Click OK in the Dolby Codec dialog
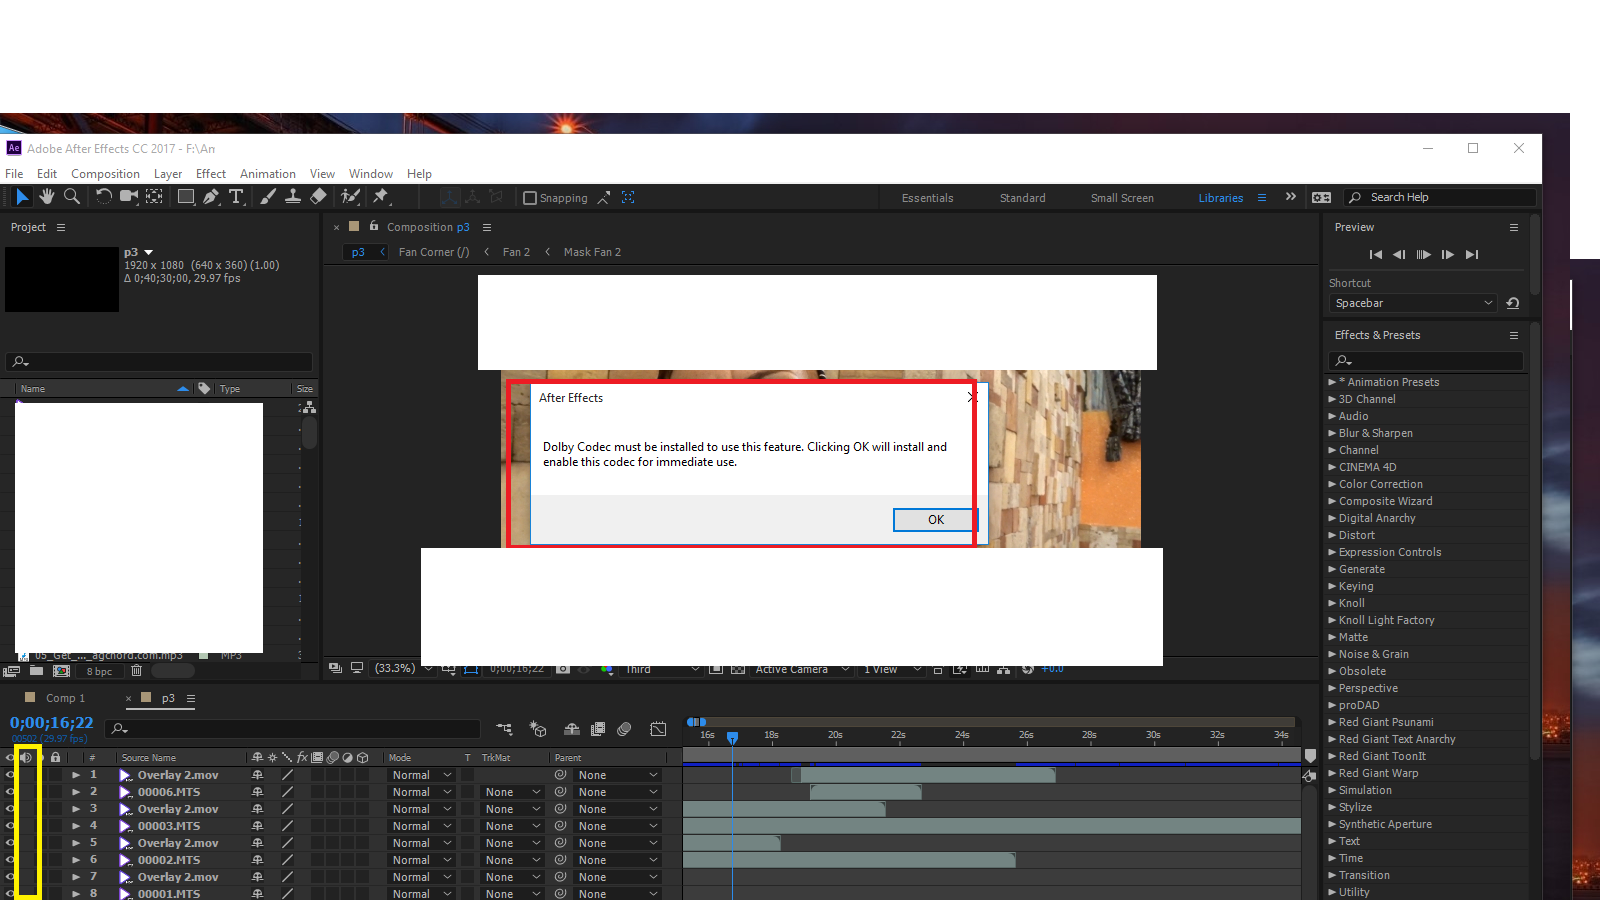The height and width of the screenshot is (900, 1600). tap(936, 520)
